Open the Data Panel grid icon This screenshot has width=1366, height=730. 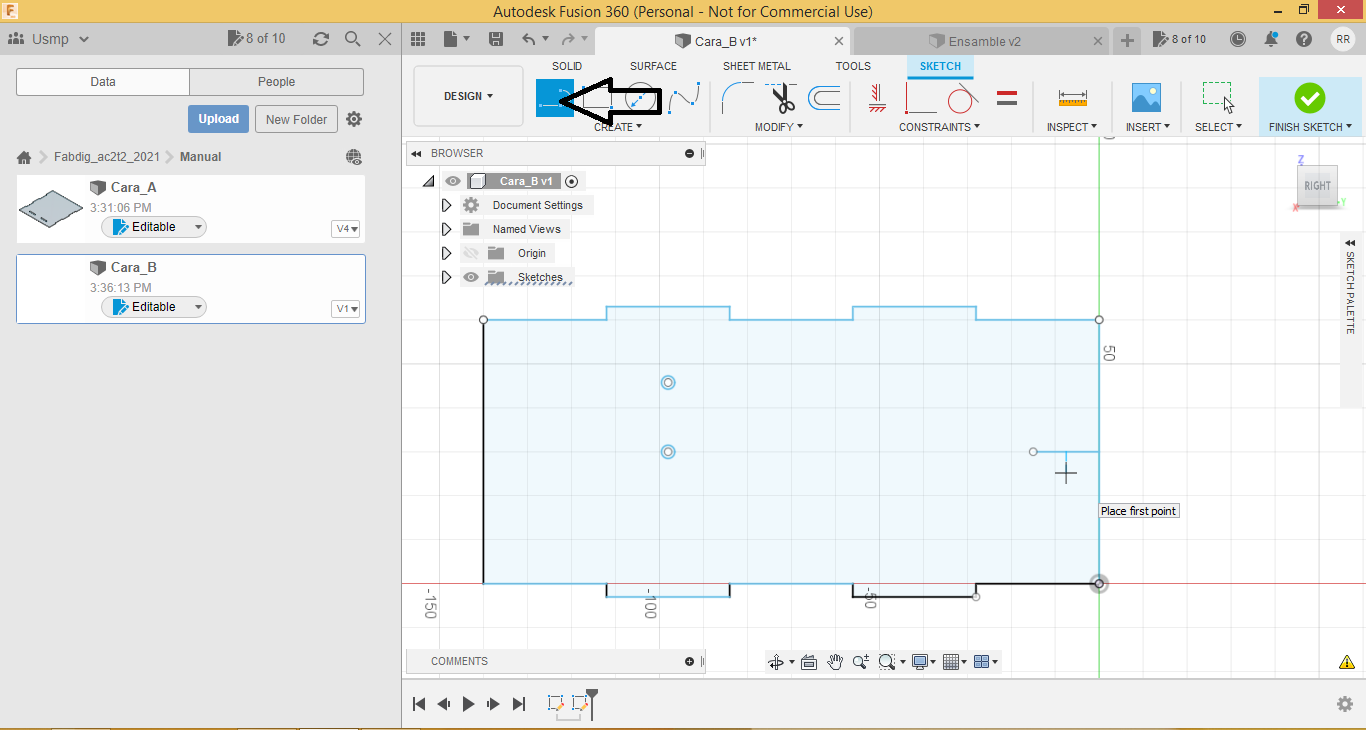(x=418, y=39)
